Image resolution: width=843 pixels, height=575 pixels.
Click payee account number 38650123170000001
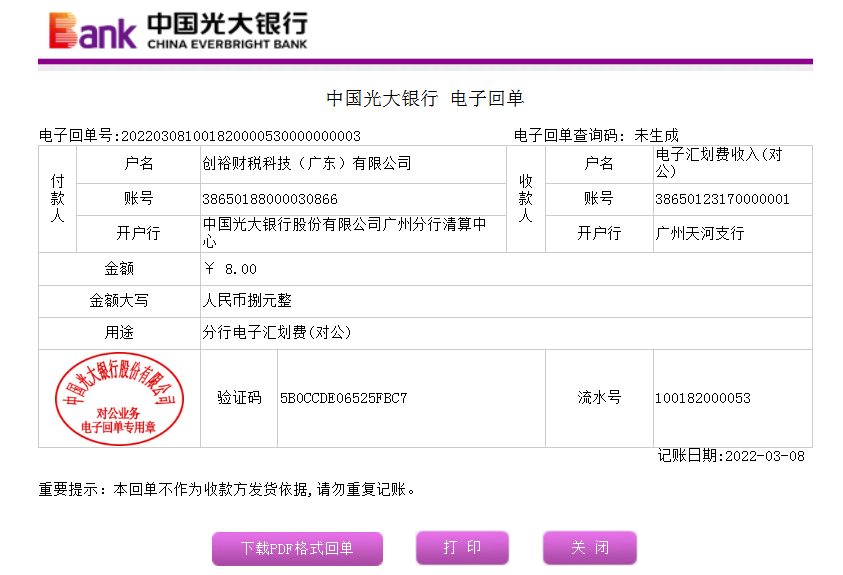coord(722,199)
